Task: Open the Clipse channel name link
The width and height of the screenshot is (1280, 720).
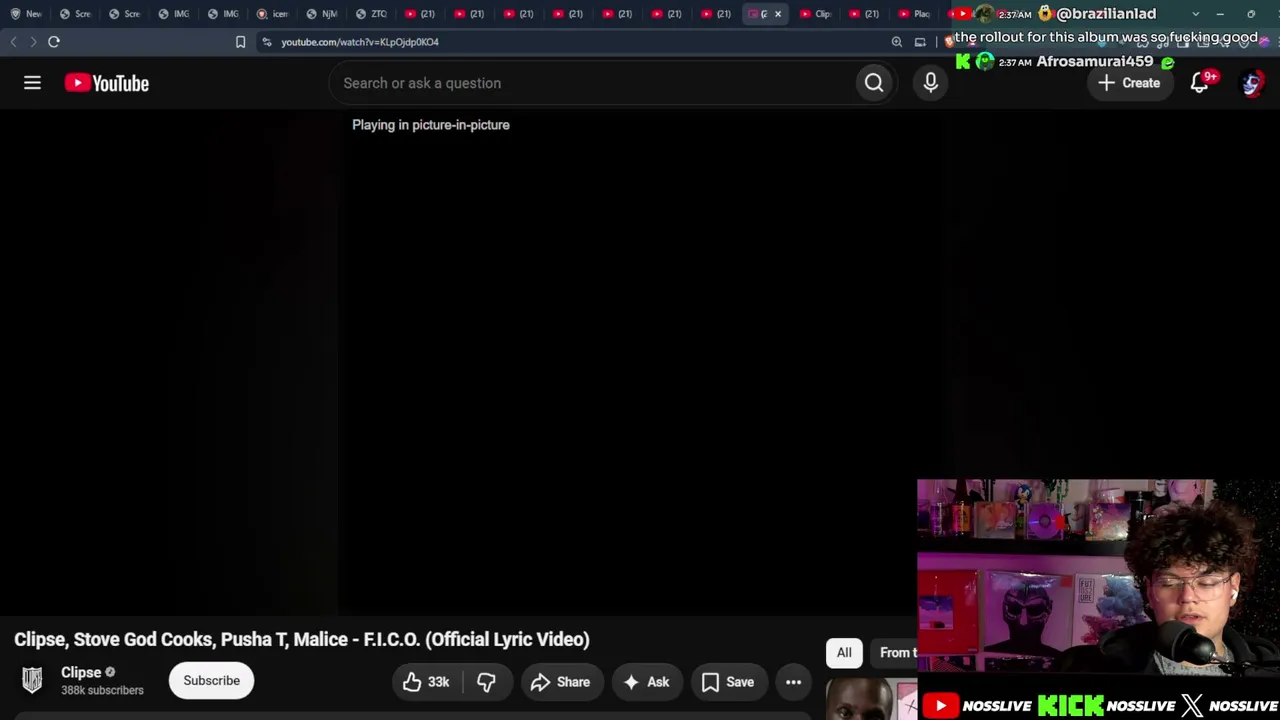Action: click(x=81, y=672)
